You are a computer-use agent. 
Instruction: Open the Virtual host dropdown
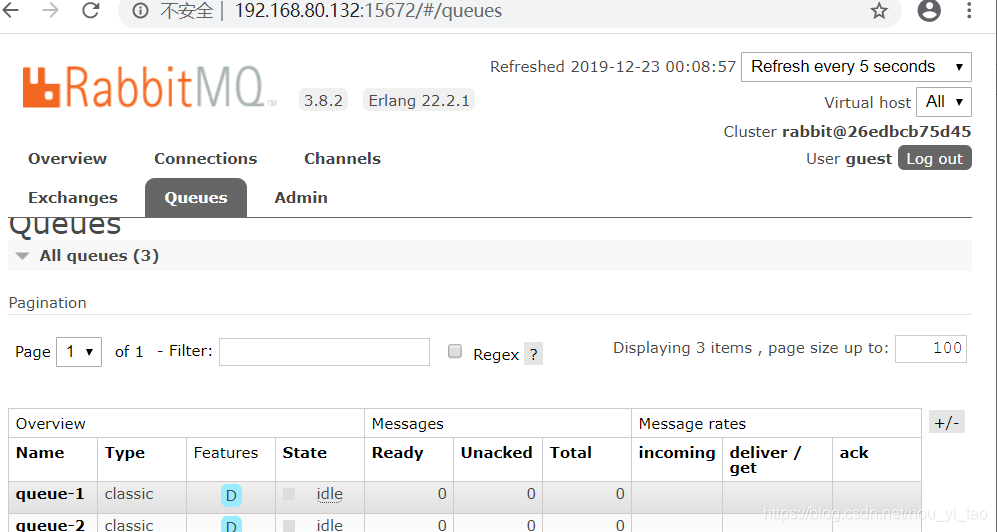pos(944,102)
